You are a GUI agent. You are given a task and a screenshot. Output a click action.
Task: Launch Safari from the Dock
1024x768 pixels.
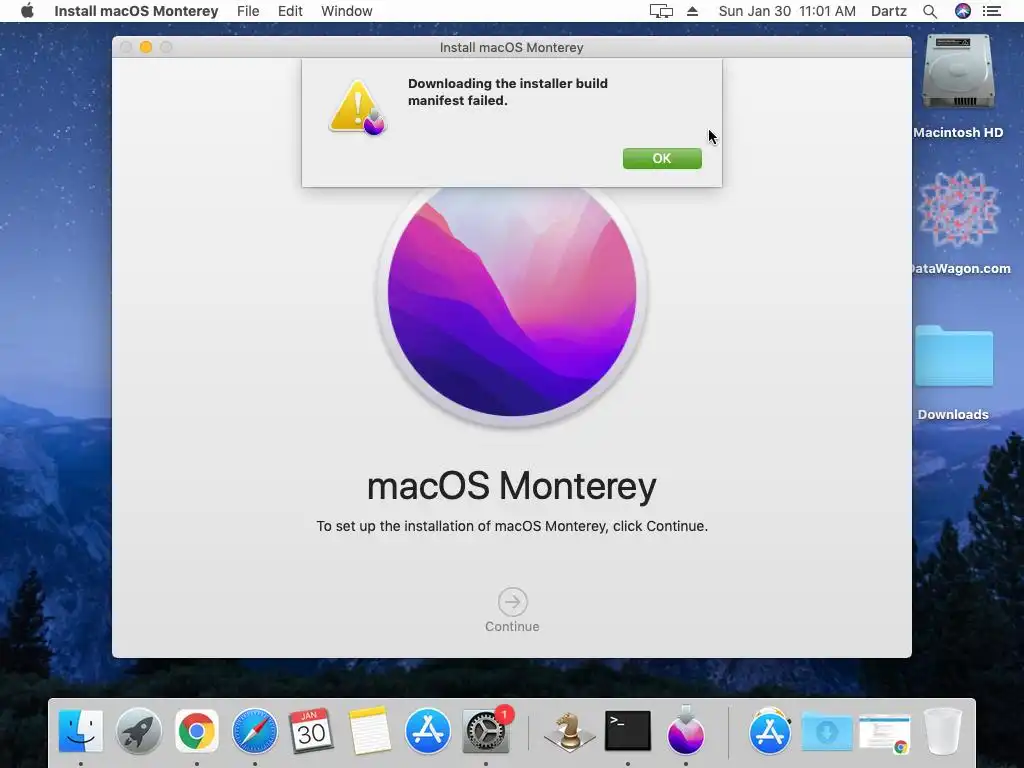pyautogui.click(x=255, y=731)
